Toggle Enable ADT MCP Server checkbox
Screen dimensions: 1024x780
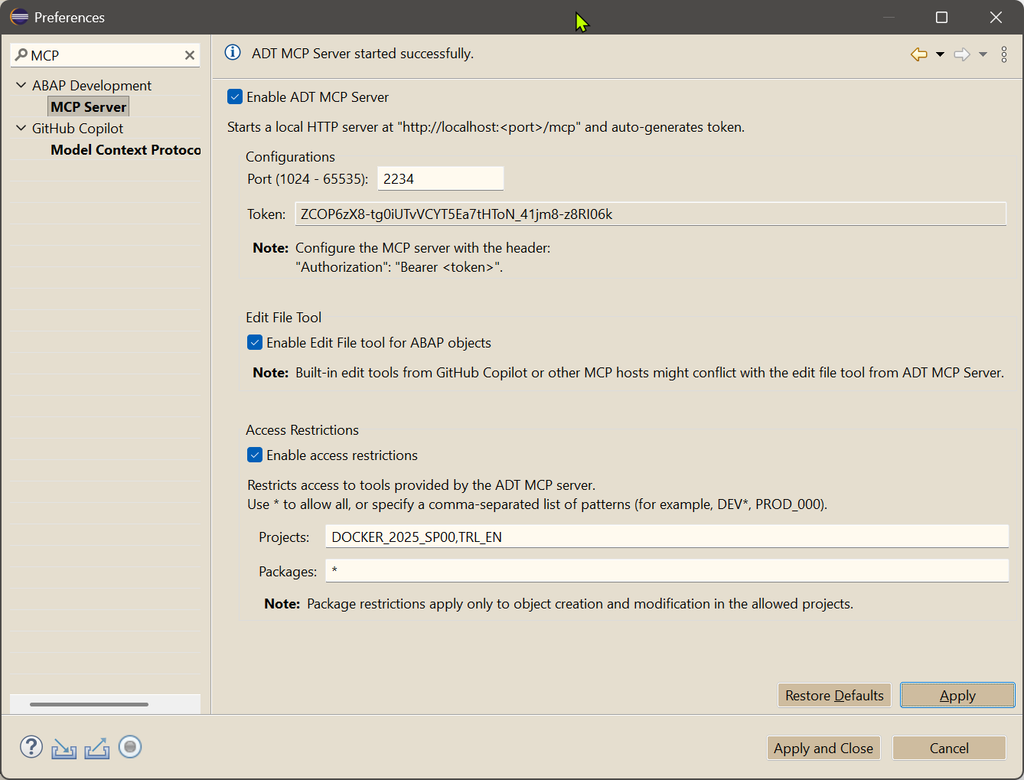point(234,97)
